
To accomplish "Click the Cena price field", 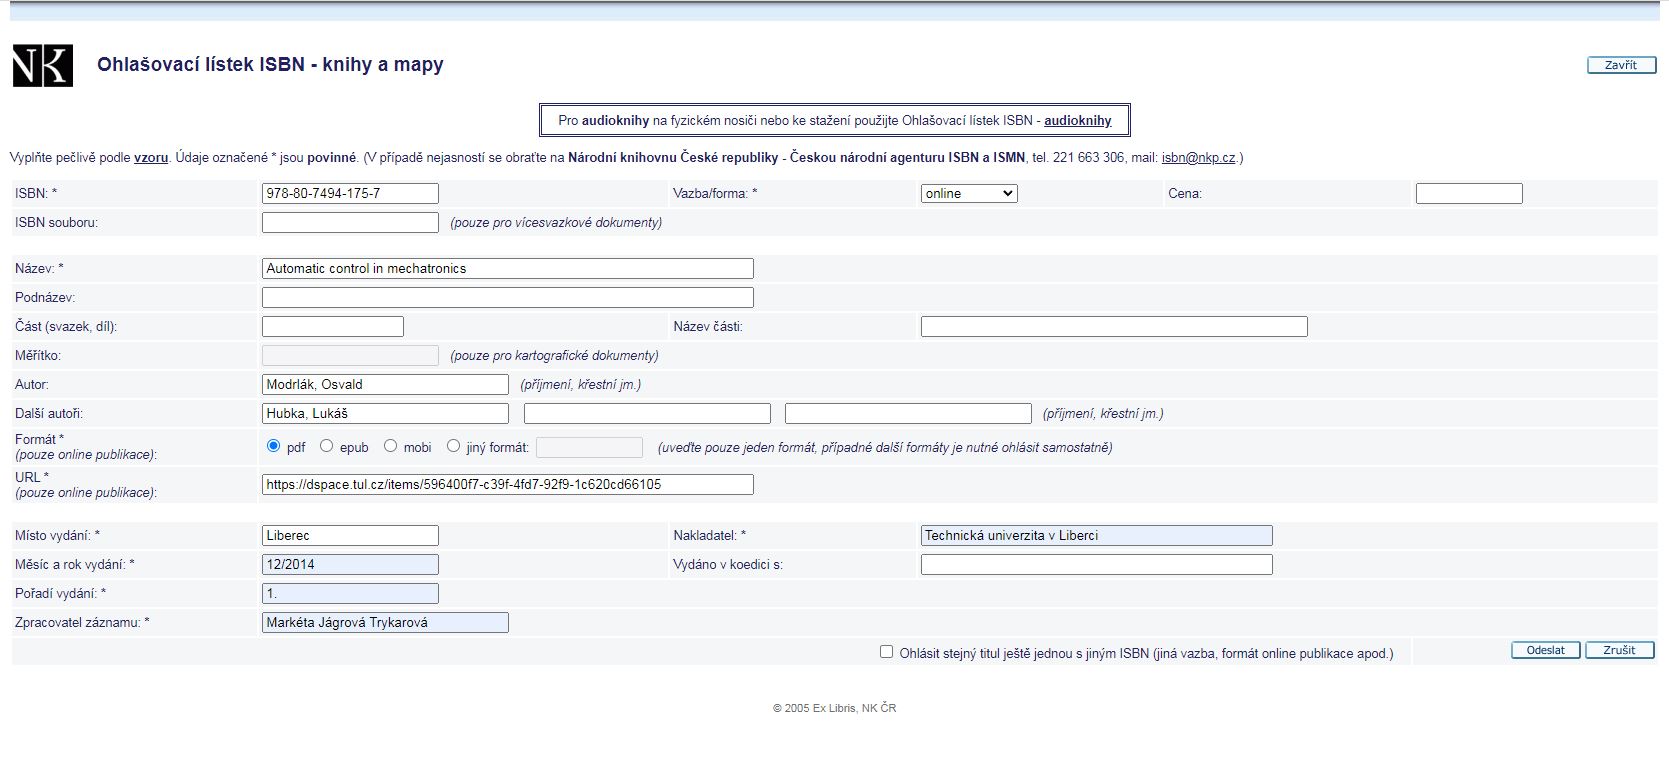I will [x=1468, y=194].
